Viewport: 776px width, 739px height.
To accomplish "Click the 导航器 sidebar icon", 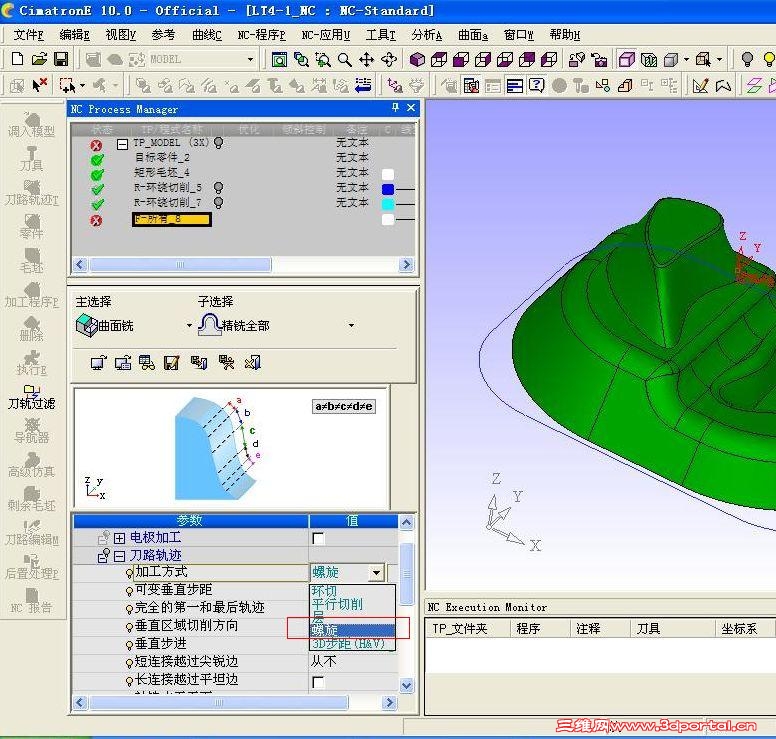I will (x=31, y=431).
